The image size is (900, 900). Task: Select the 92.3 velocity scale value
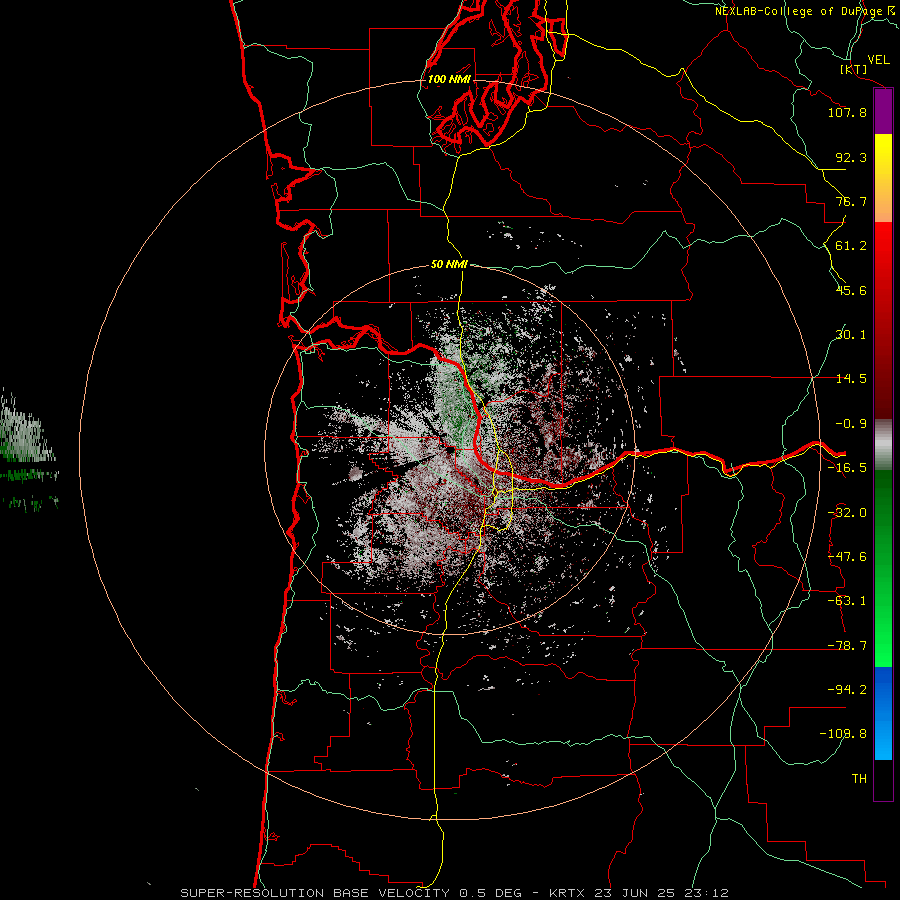coord(851,157)
